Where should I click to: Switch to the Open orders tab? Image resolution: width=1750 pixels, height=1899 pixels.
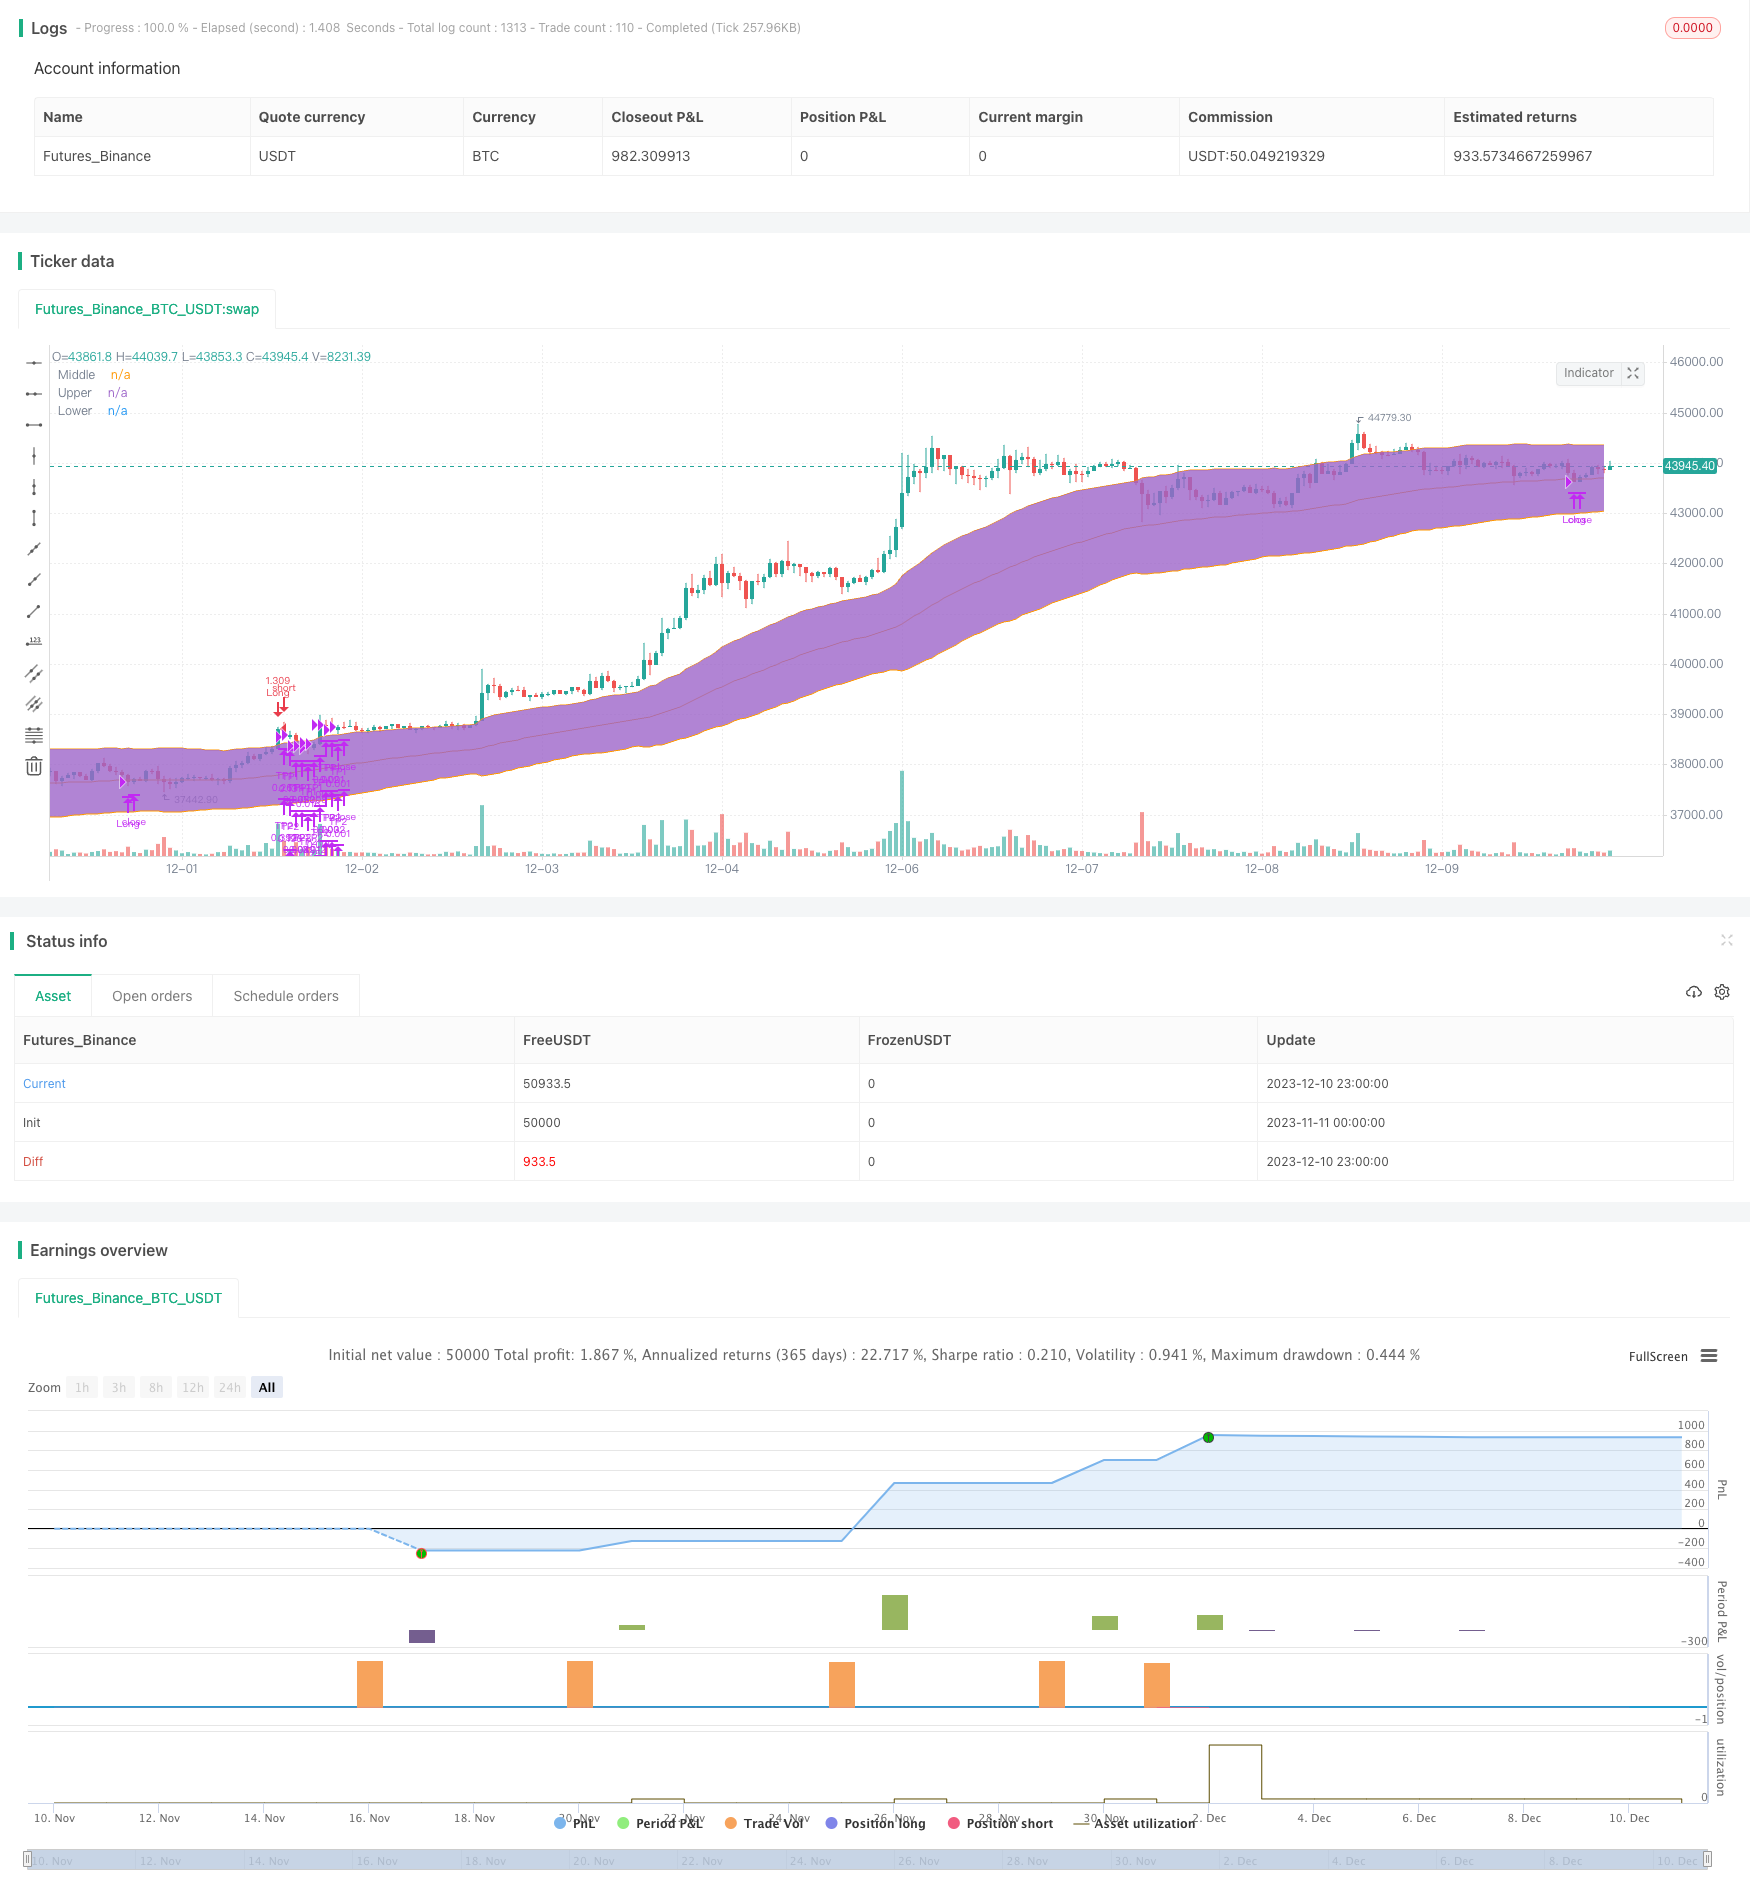point(152,996)
